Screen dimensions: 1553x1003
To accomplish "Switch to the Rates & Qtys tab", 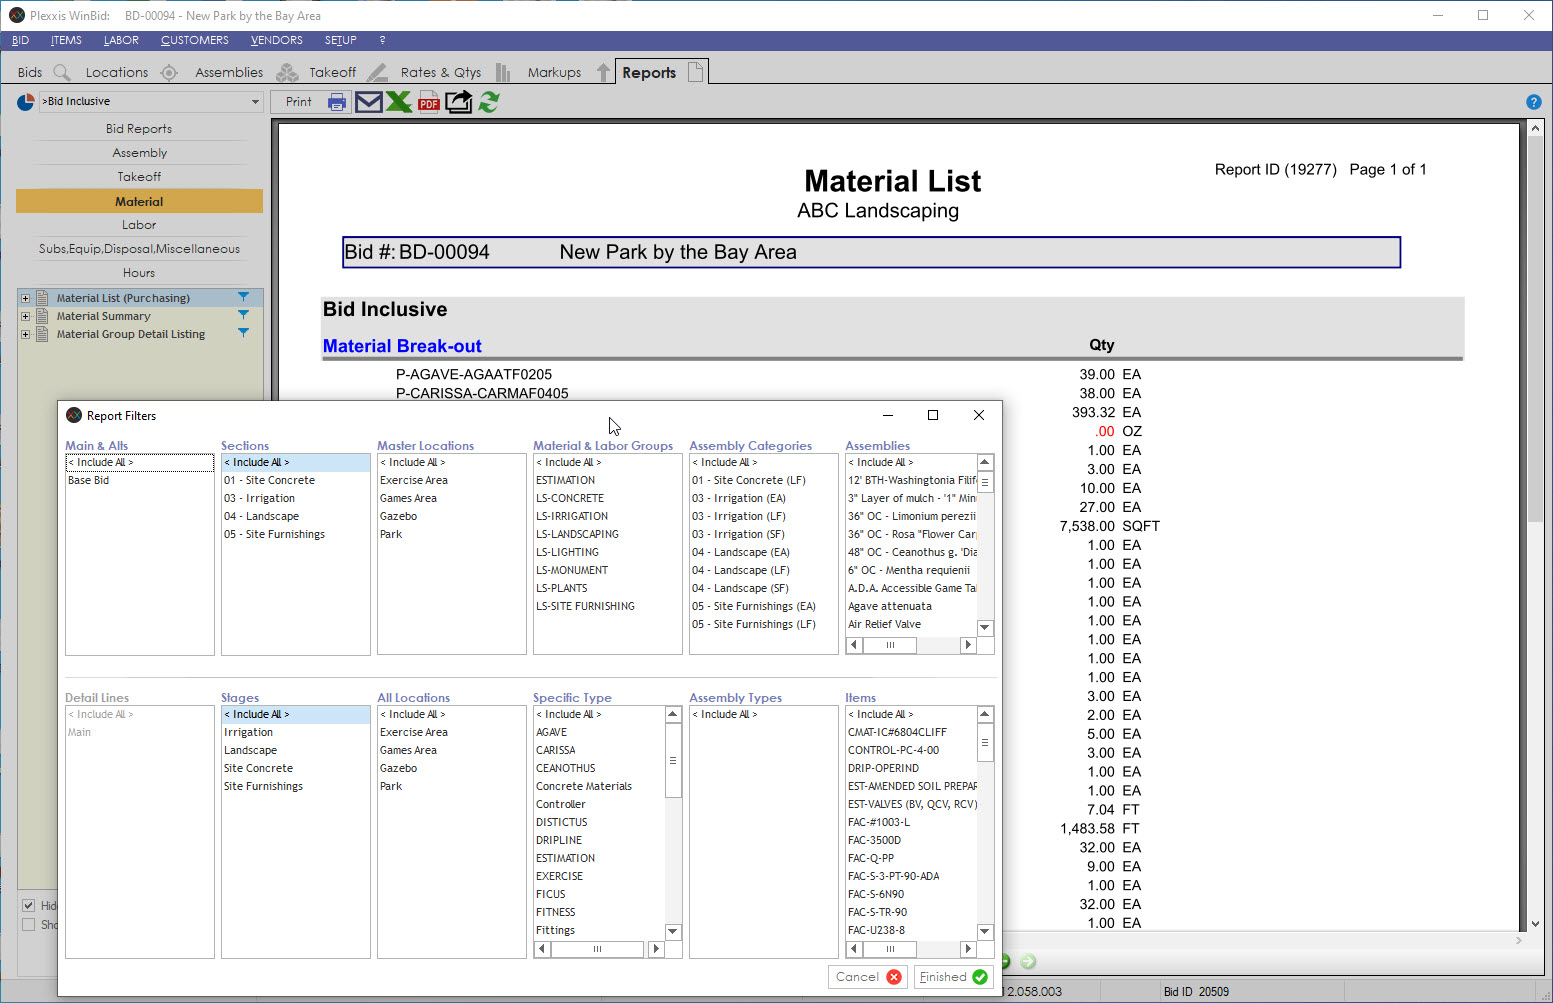I will [441, 72].
